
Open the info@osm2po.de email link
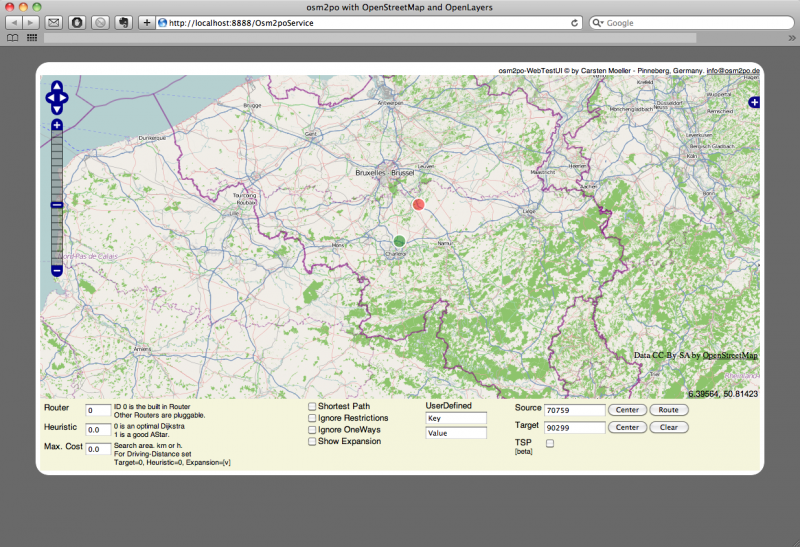tap(733, 71)
